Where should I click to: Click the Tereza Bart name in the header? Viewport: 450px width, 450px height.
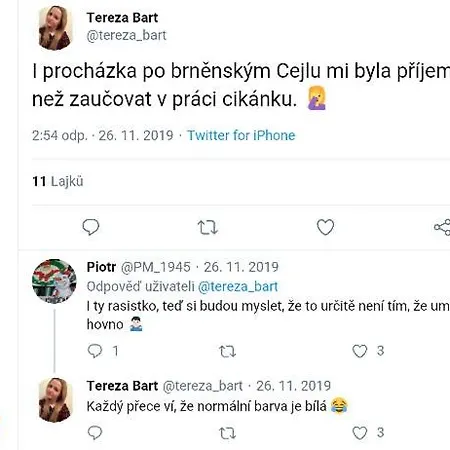click(x=122, y=18)
